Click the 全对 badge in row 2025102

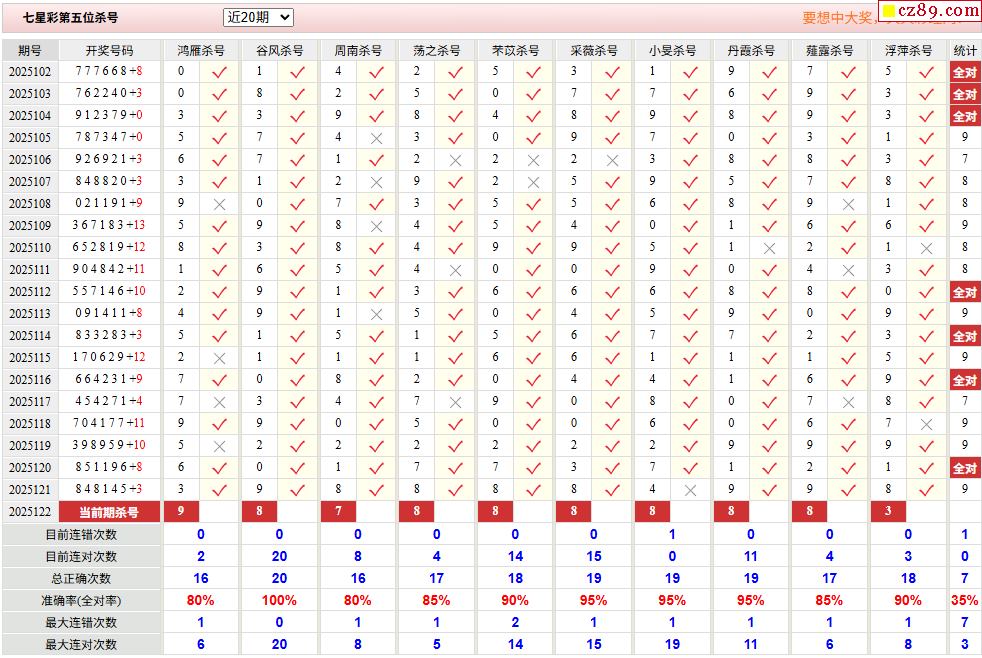coord(964,72)
